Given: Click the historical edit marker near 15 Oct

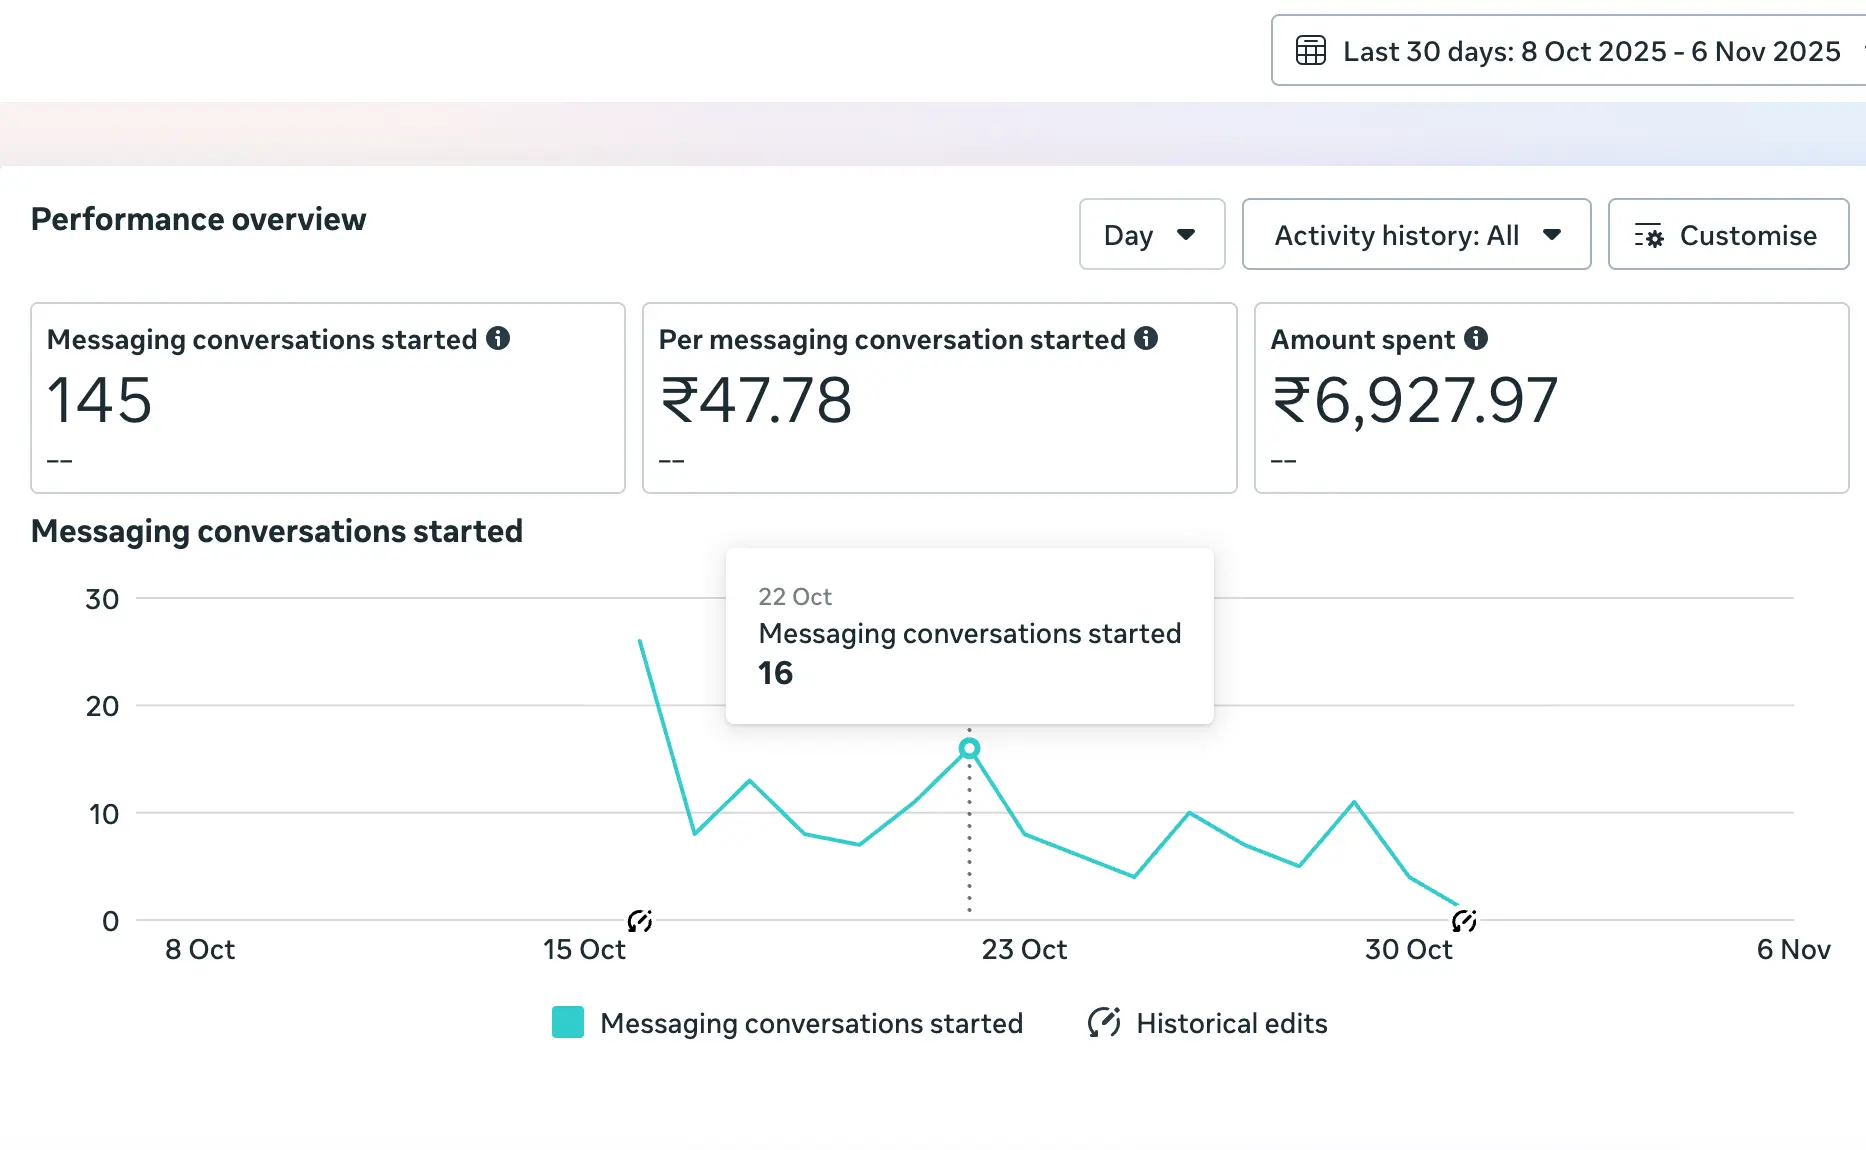Looking at the screenshot, I should coord(640,921).
